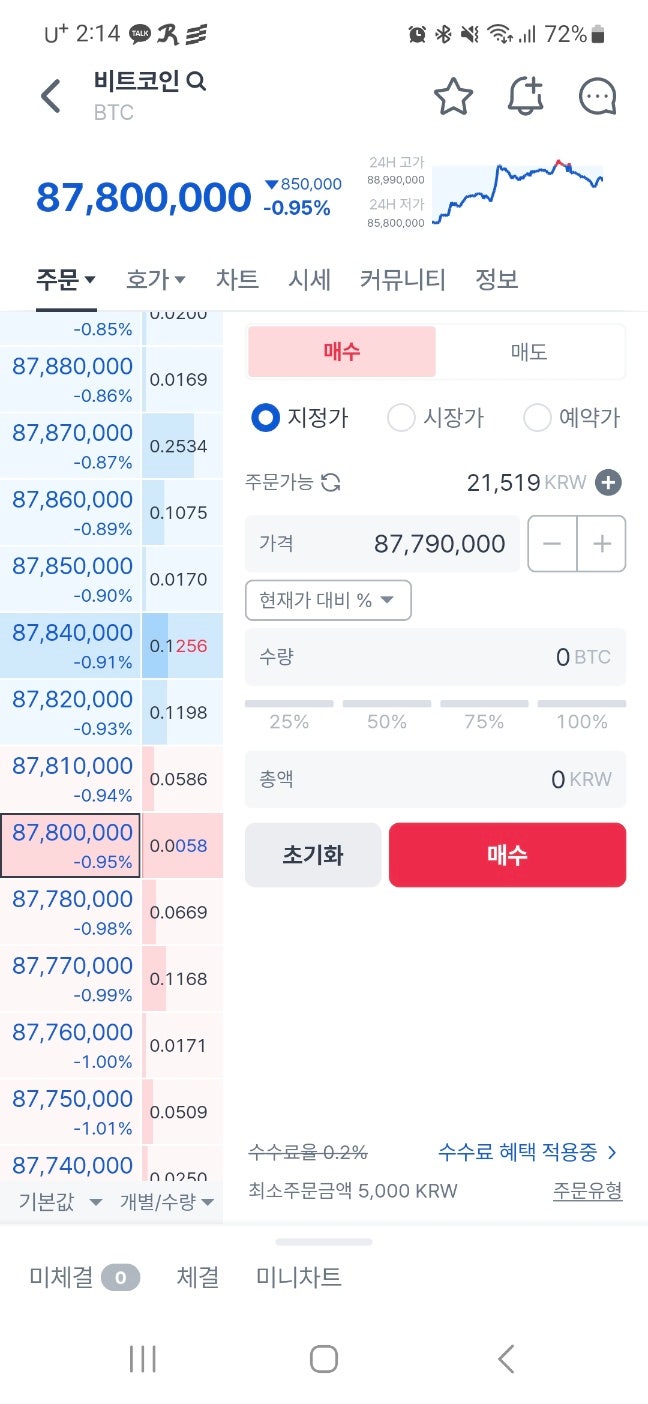The height and width of the screenshot is (1404, 648).
Task: Increase price with the plus stepper
Action: coord(601,543)
